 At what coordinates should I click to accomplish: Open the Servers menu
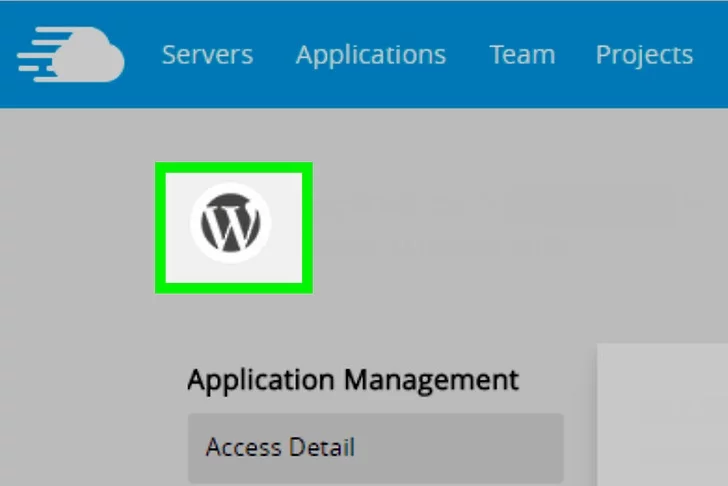207,54
